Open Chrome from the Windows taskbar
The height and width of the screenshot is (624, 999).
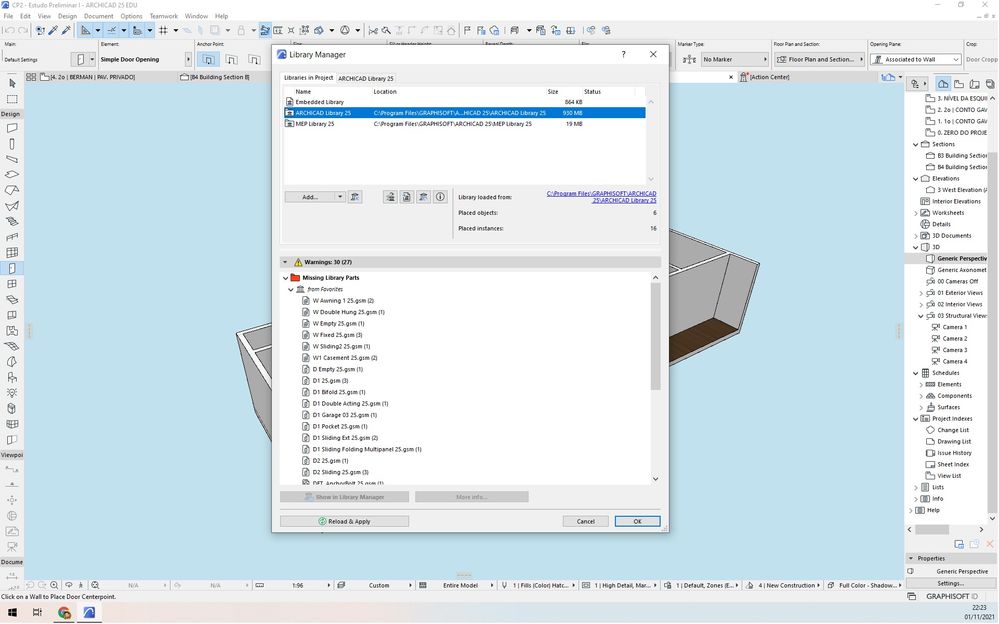[64, 613]
